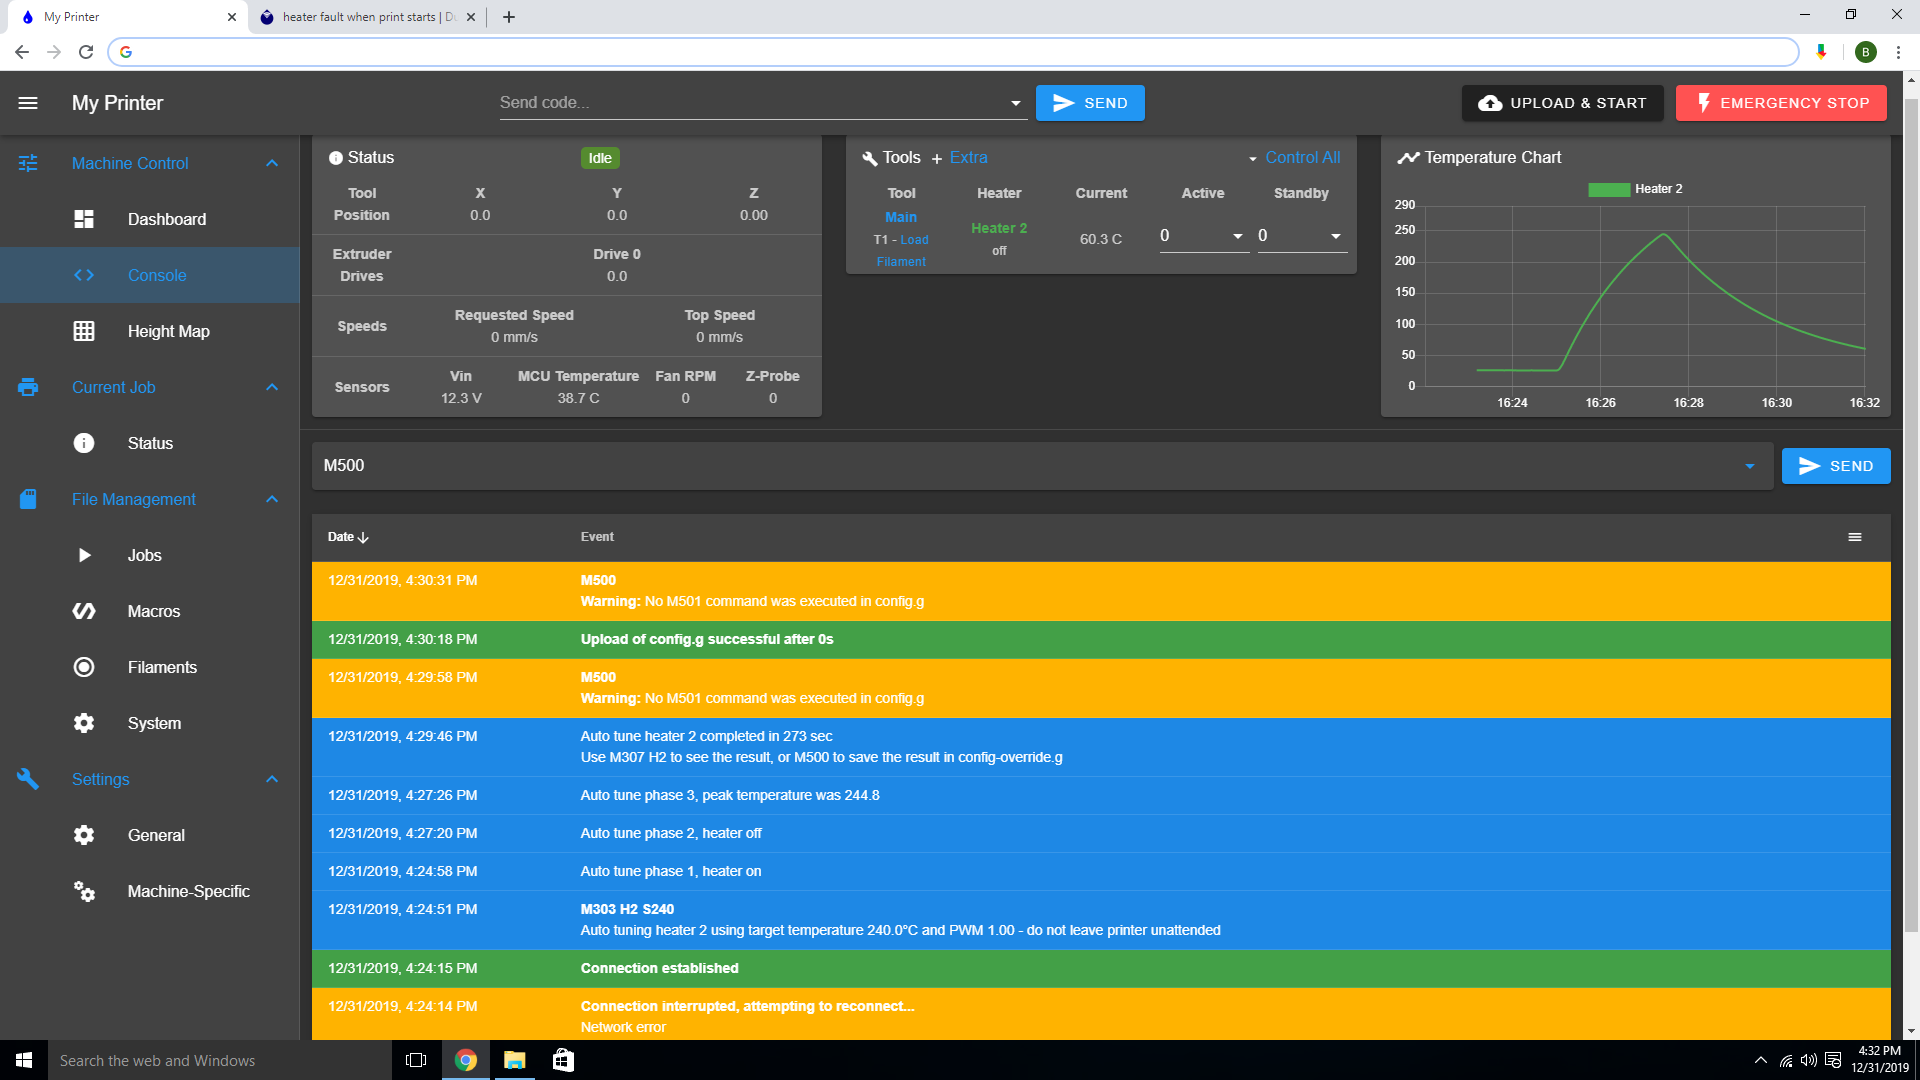
Task: Click the Status info icon in sidebar
Action: [84, 443]
